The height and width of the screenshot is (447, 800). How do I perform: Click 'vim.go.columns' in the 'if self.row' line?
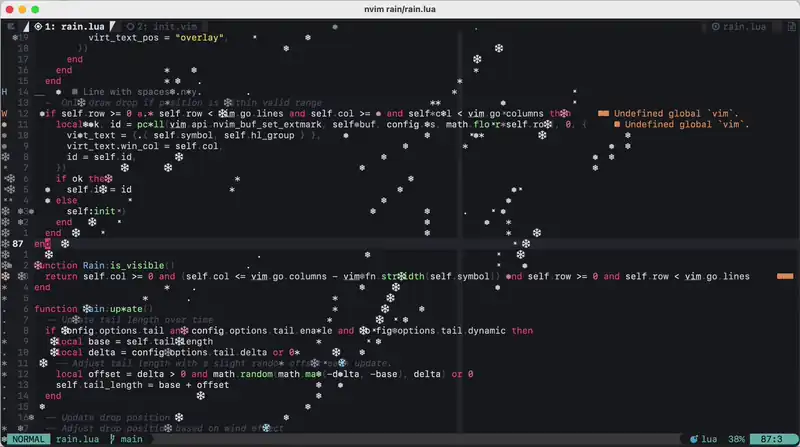[506, 113]
